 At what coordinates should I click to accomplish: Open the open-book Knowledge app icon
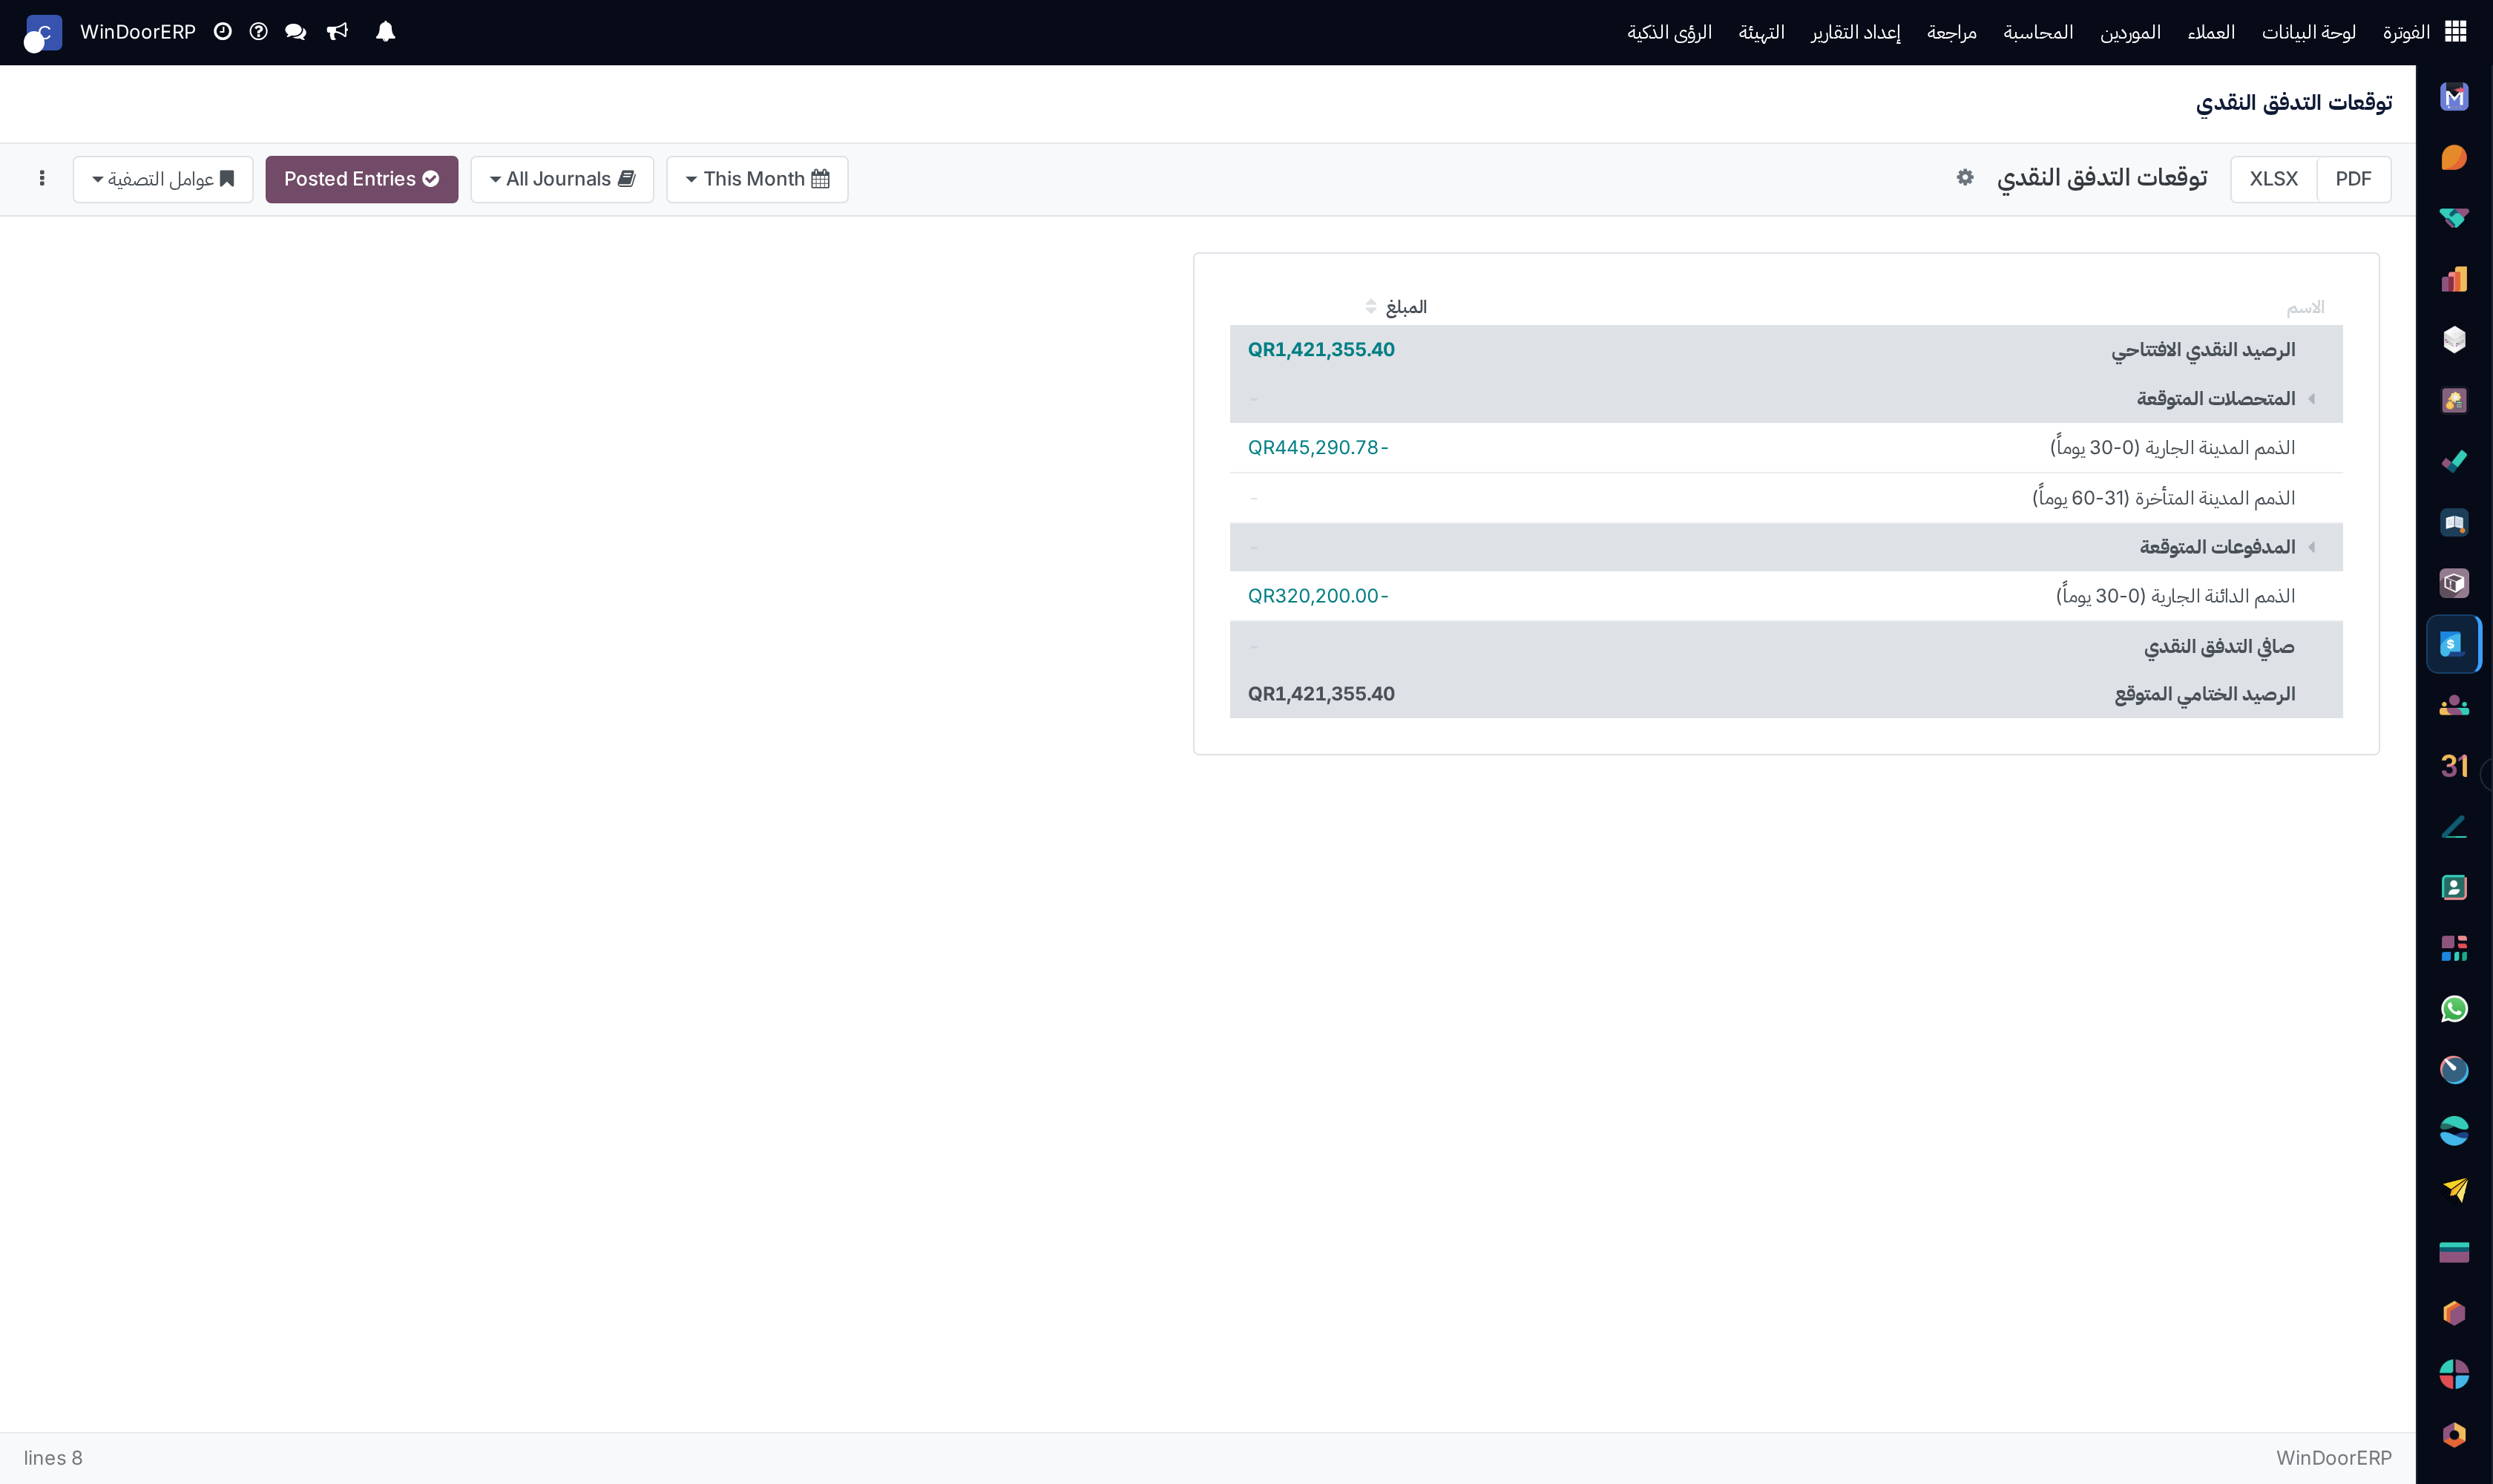pyautogui.click(x=2454, y=523)
